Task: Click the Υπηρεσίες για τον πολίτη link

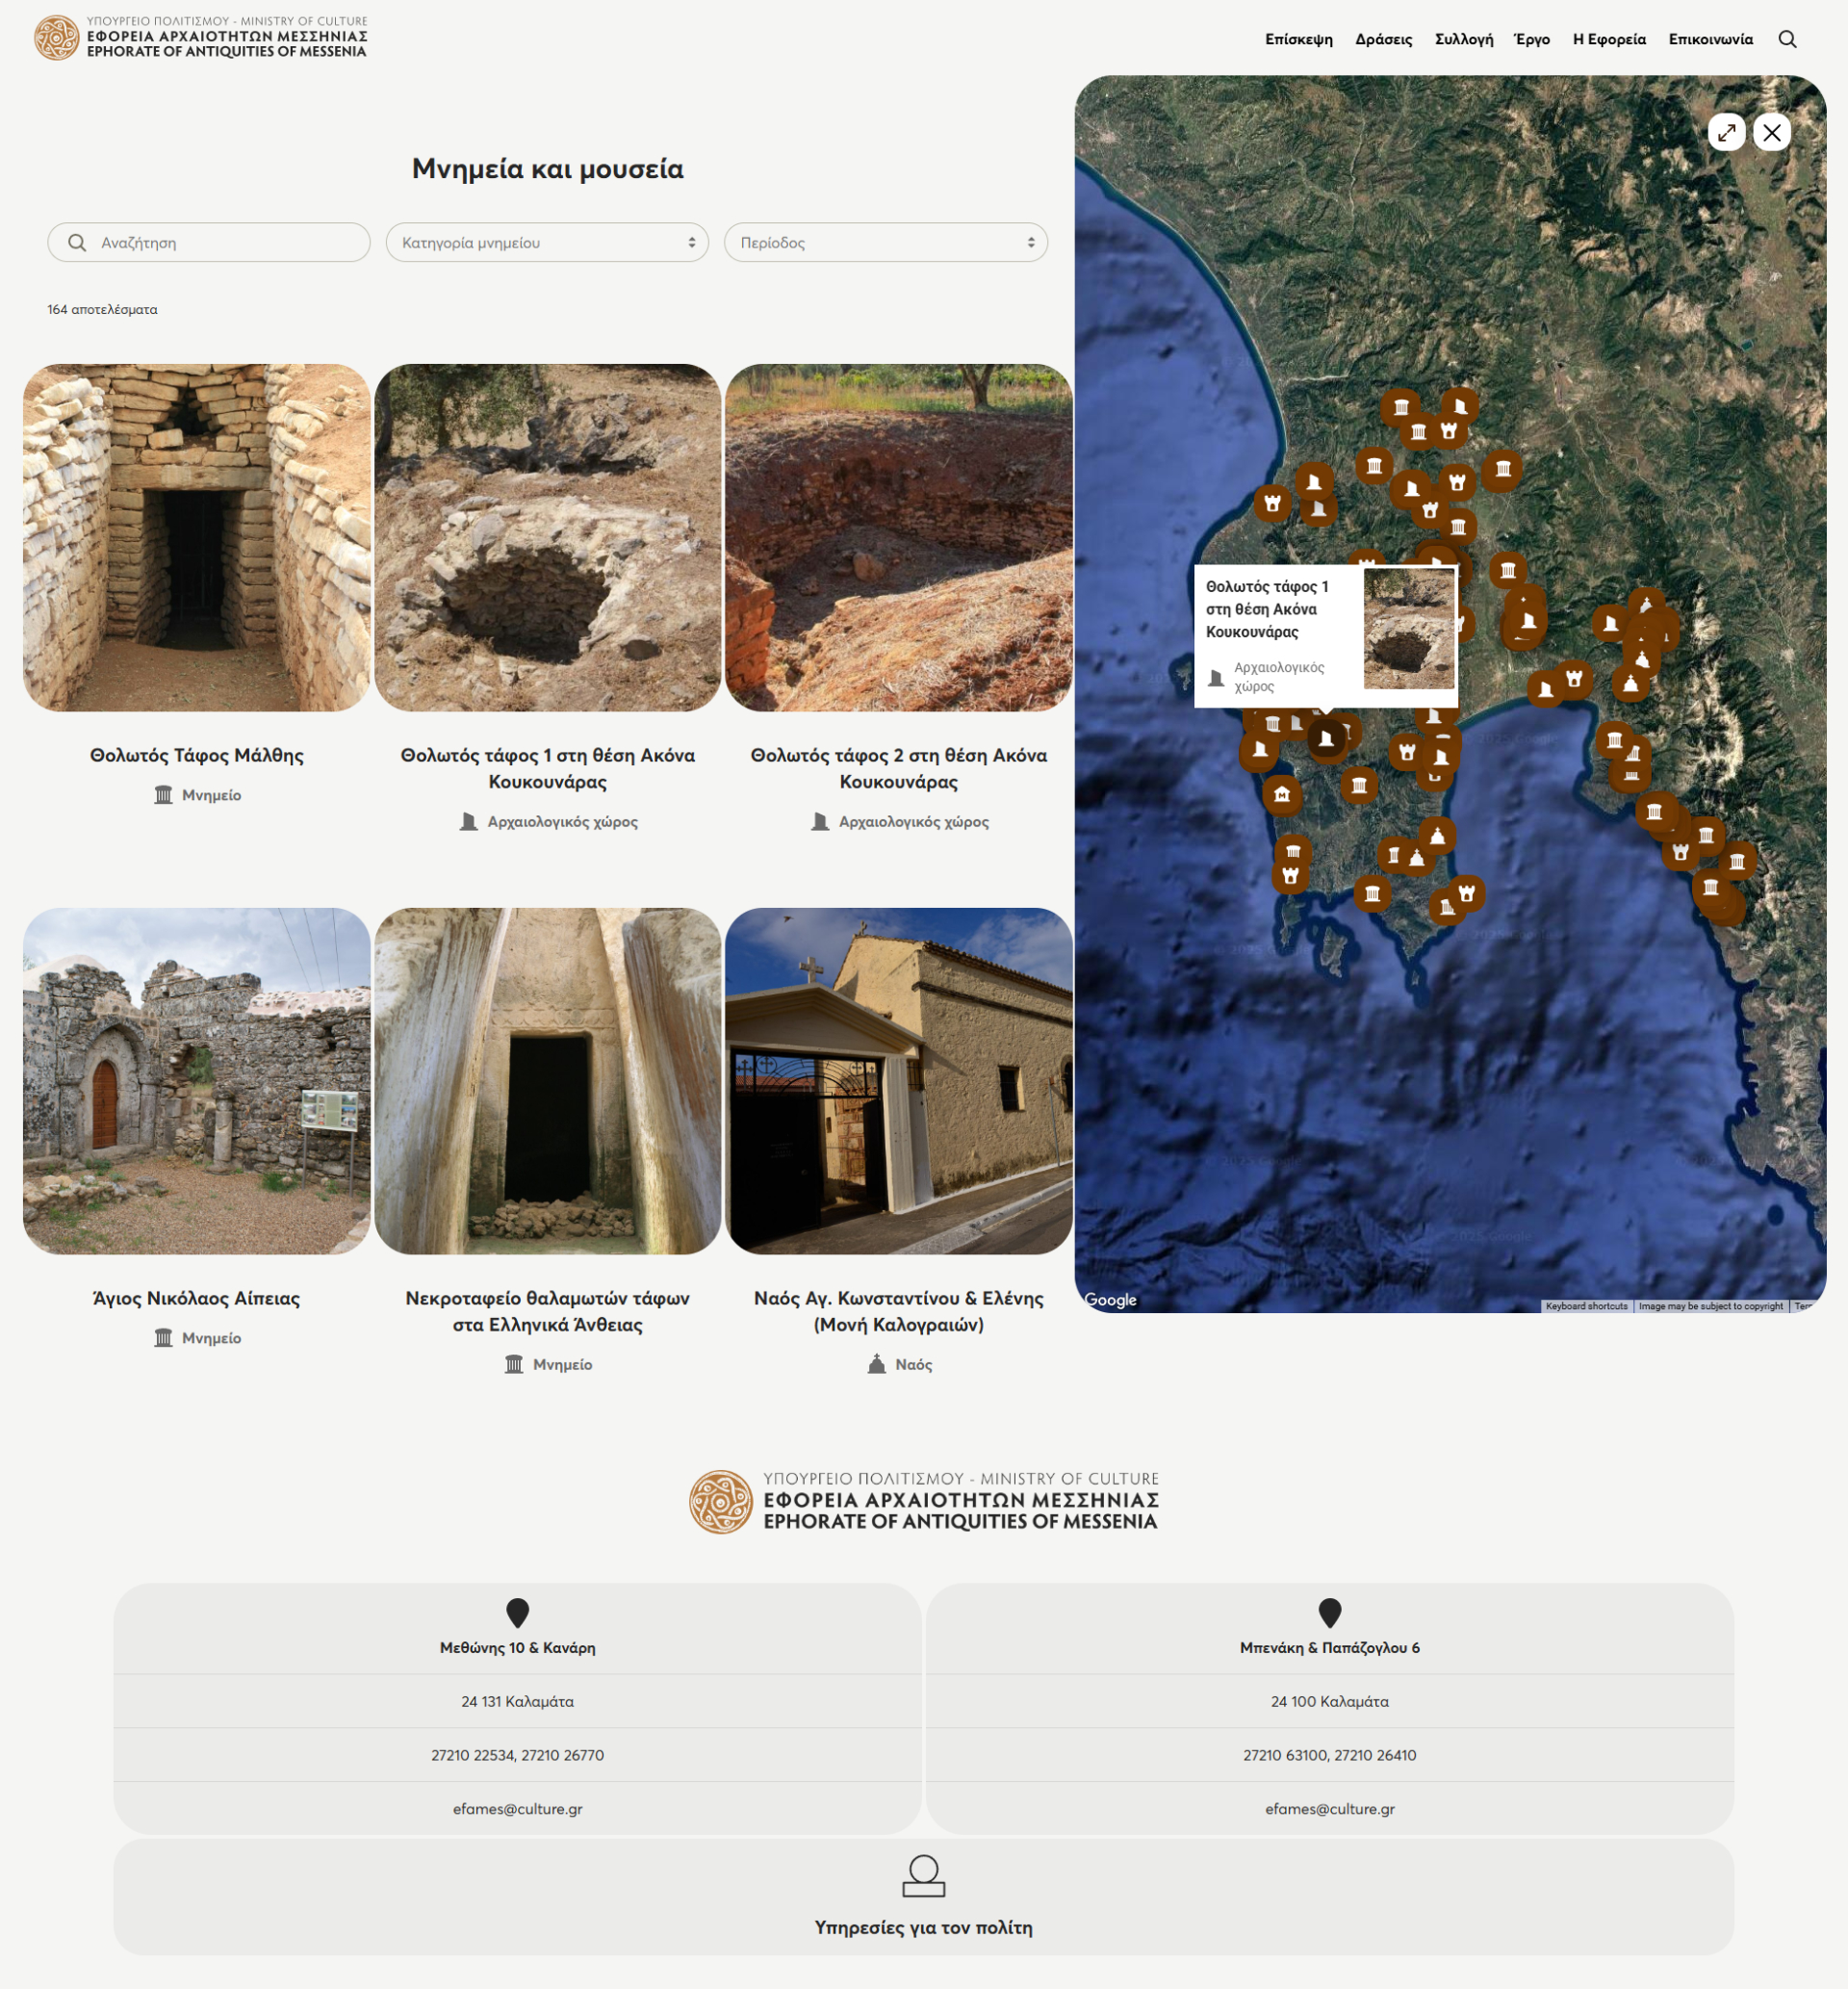Action: [x=923, y=1927]
